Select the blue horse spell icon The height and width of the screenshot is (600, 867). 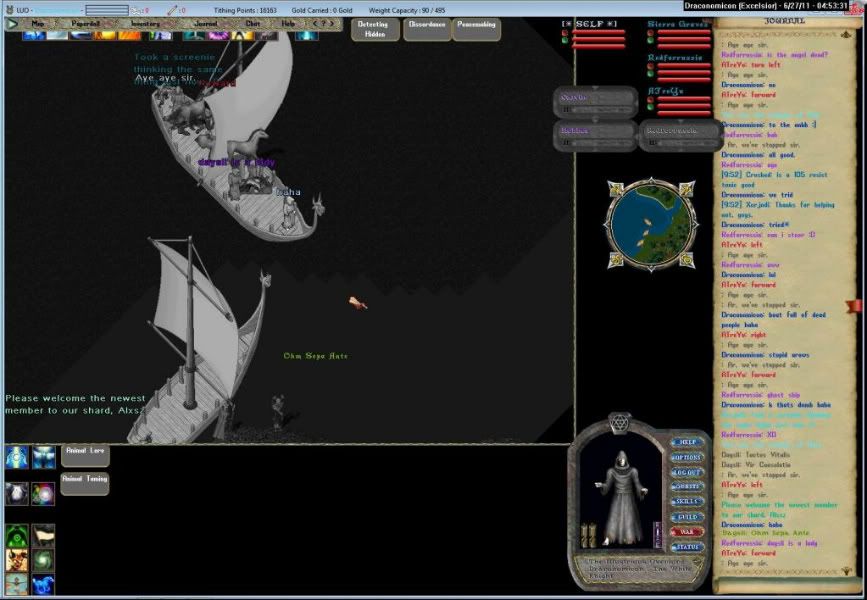tap(43, 585)
